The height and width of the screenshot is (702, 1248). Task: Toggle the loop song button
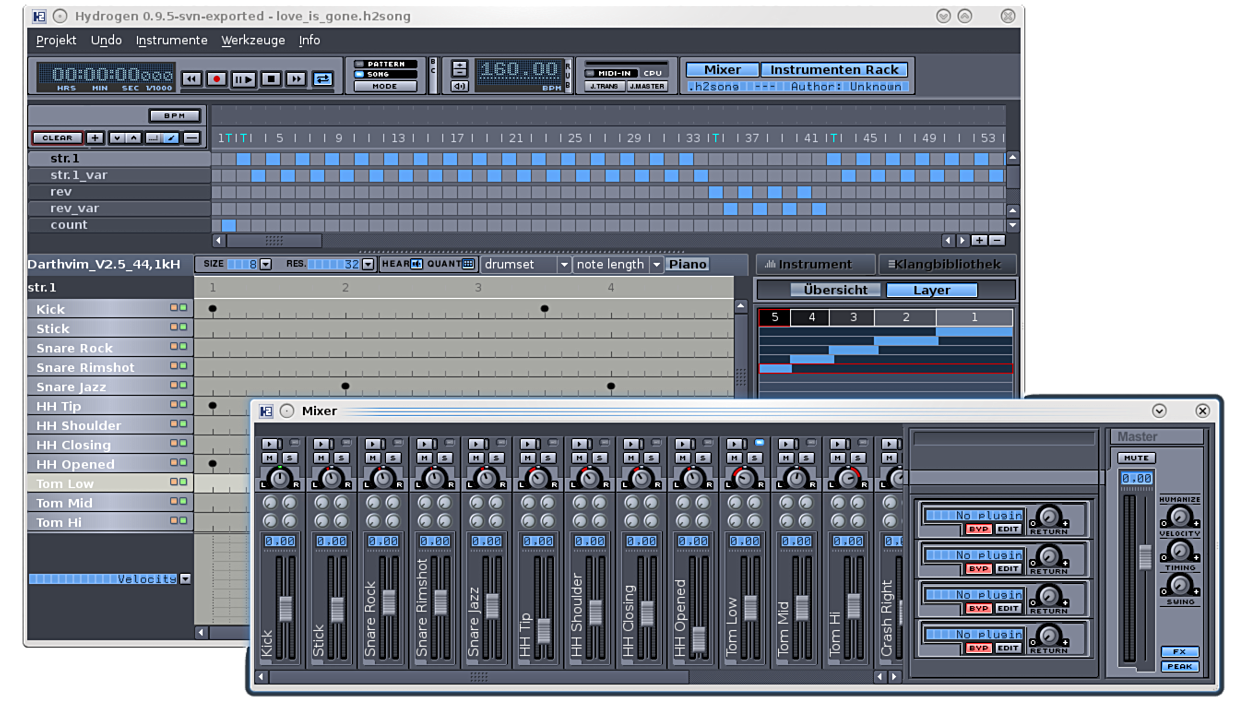(322, 79)
